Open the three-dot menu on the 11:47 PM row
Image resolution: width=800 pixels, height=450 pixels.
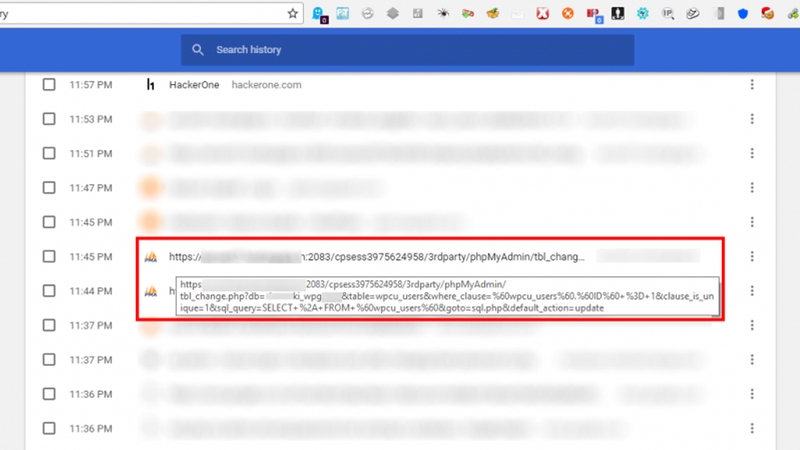tap(752, 188)
